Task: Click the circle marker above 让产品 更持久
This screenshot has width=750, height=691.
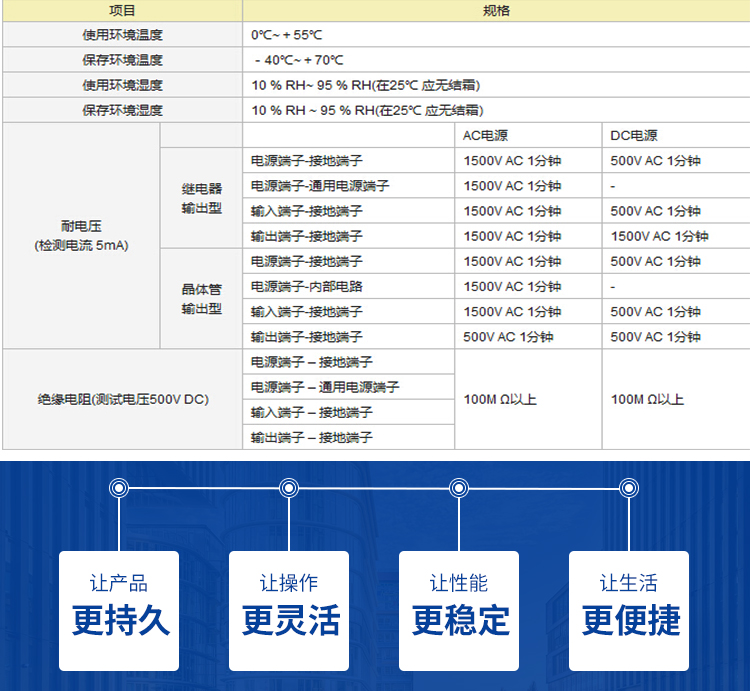Action: click(119, 488)
